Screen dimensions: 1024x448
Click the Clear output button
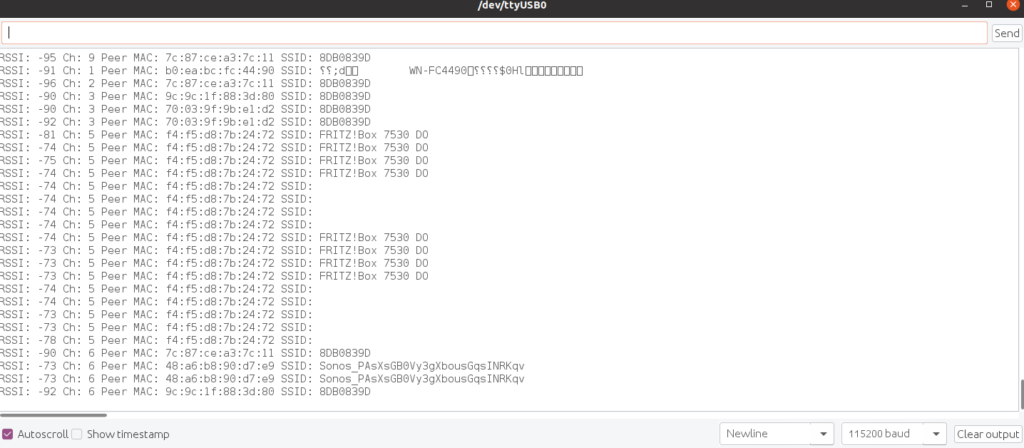point(985,434)
